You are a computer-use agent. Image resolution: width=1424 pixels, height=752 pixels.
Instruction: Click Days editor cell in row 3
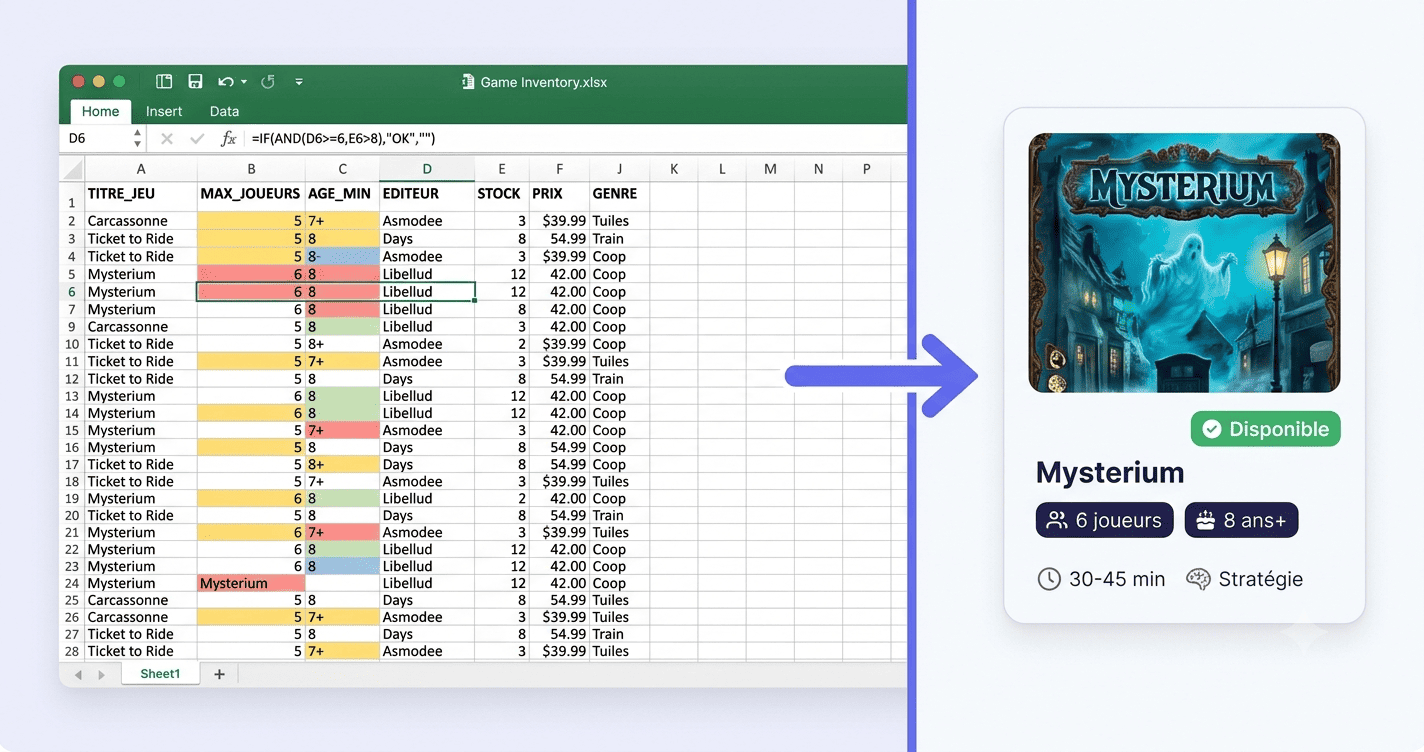point(427,239)
